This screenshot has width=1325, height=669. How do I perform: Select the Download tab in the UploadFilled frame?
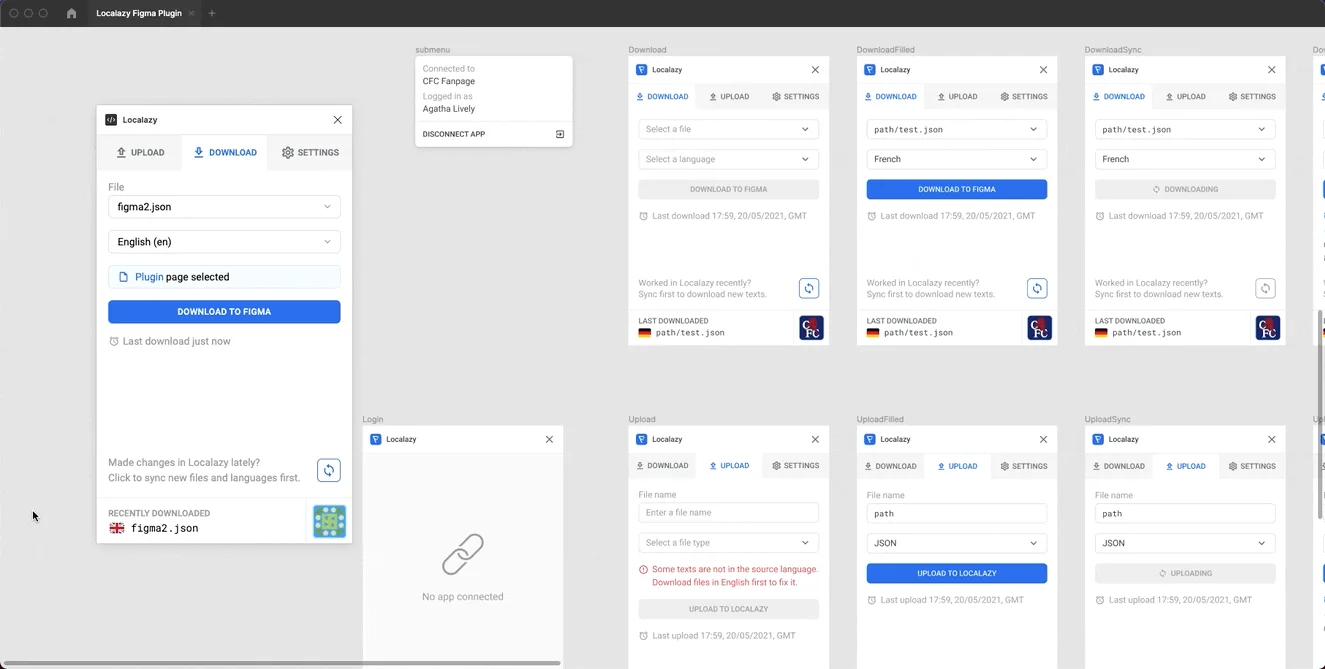coord(890,466)
